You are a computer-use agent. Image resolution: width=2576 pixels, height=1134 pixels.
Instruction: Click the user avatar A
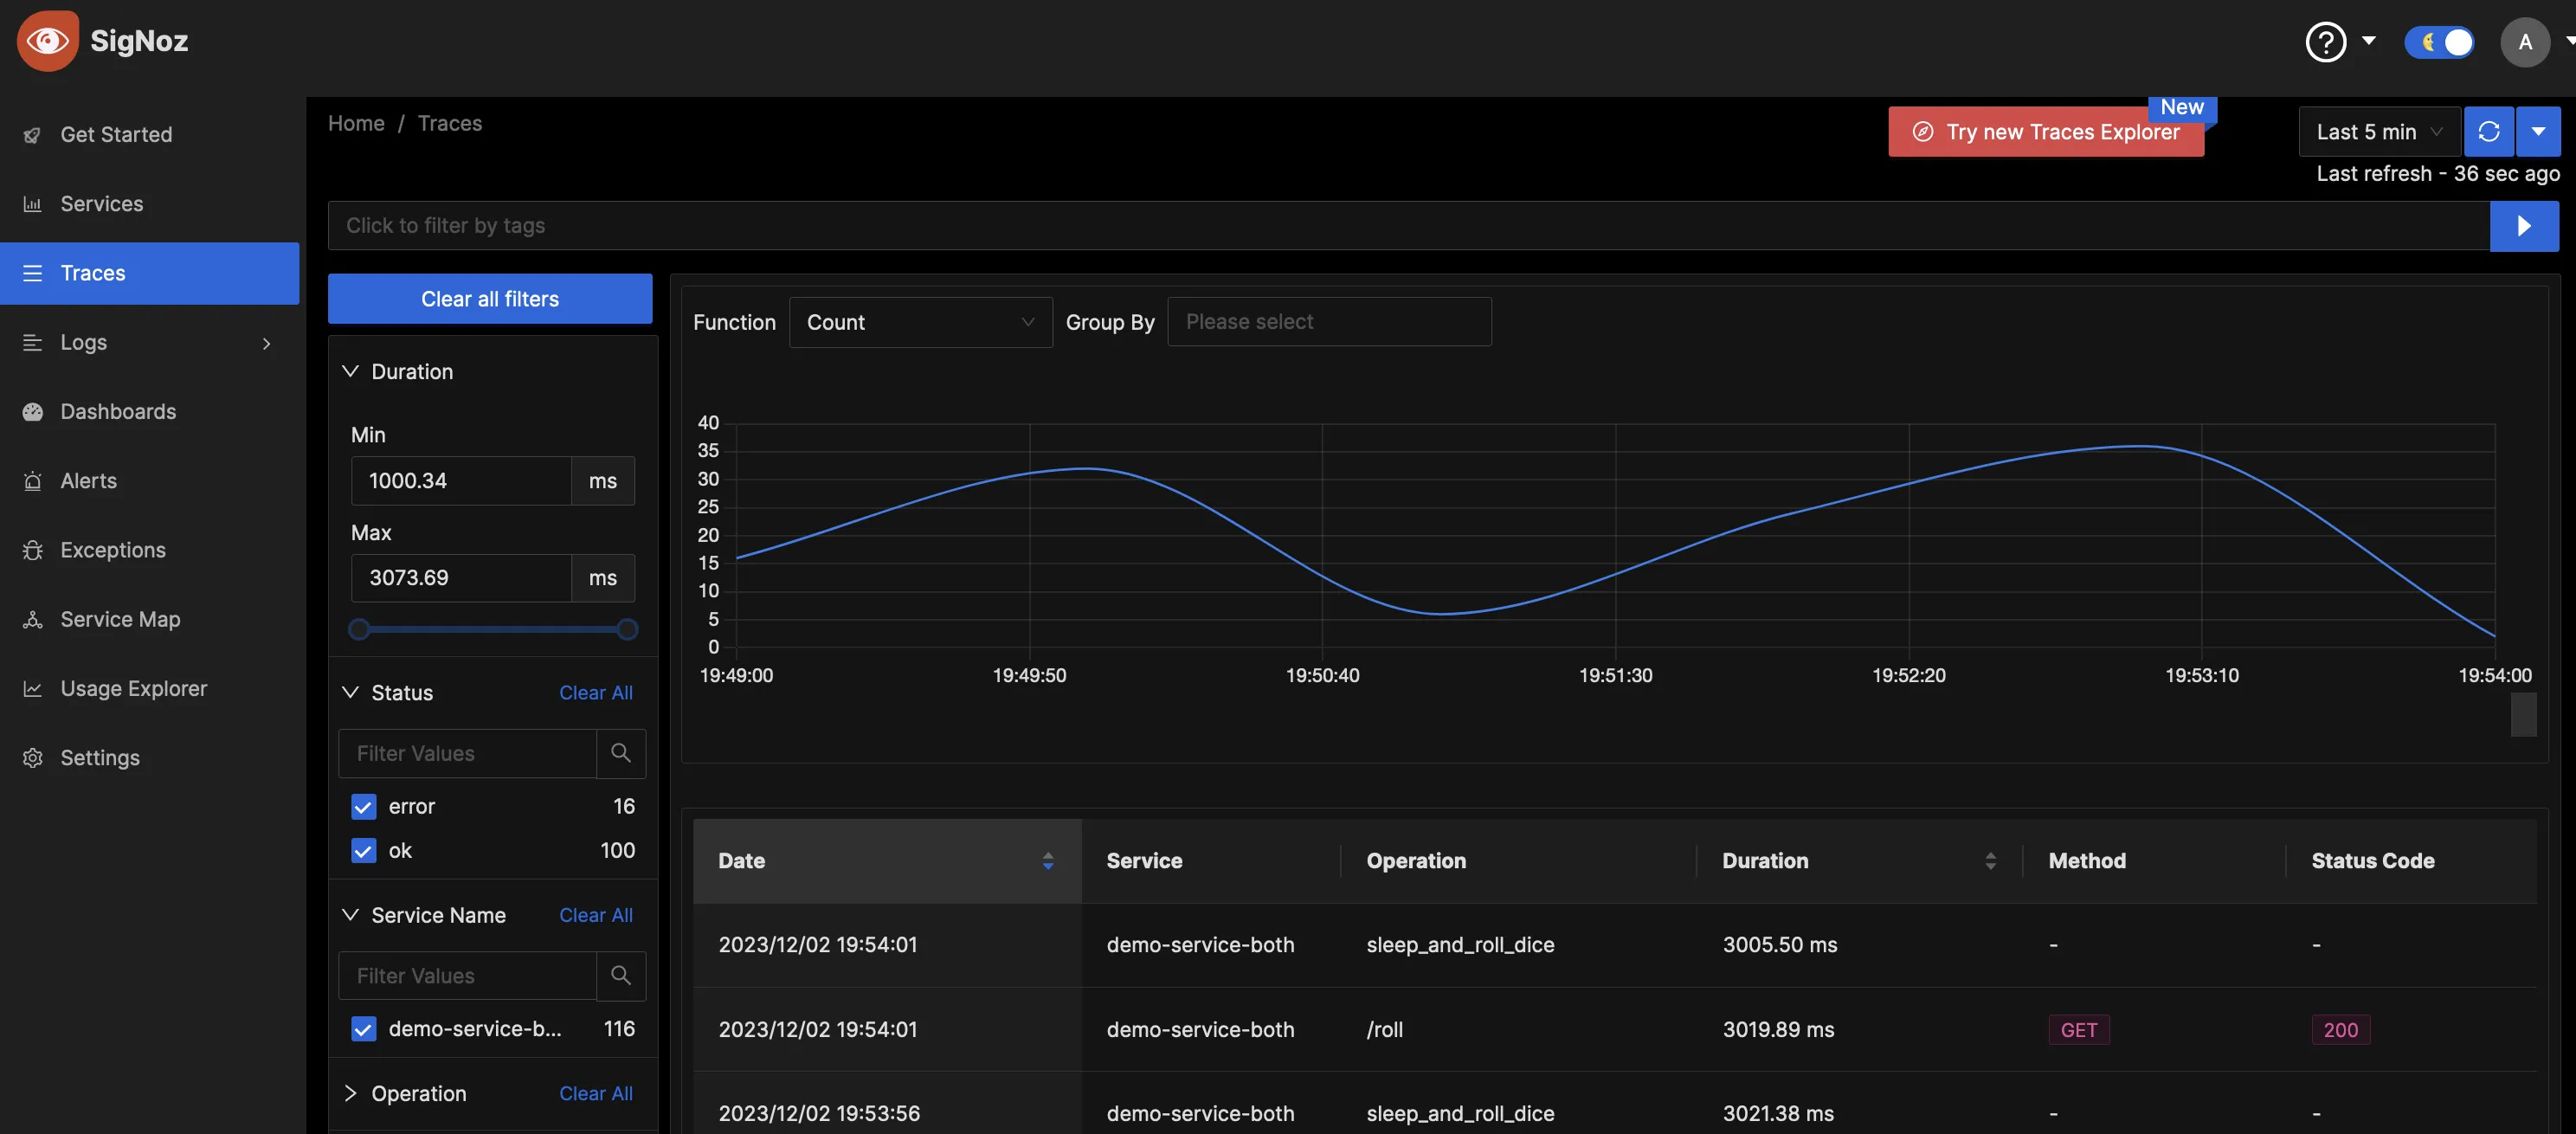tap(2525, 42)
